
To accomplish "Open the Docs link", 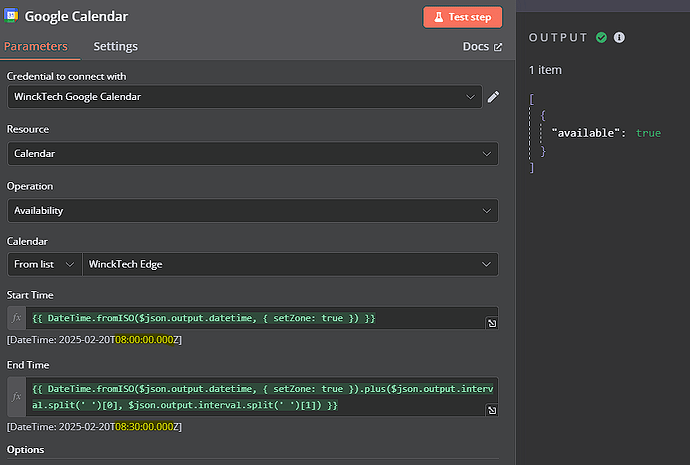I will coord(482,46).
